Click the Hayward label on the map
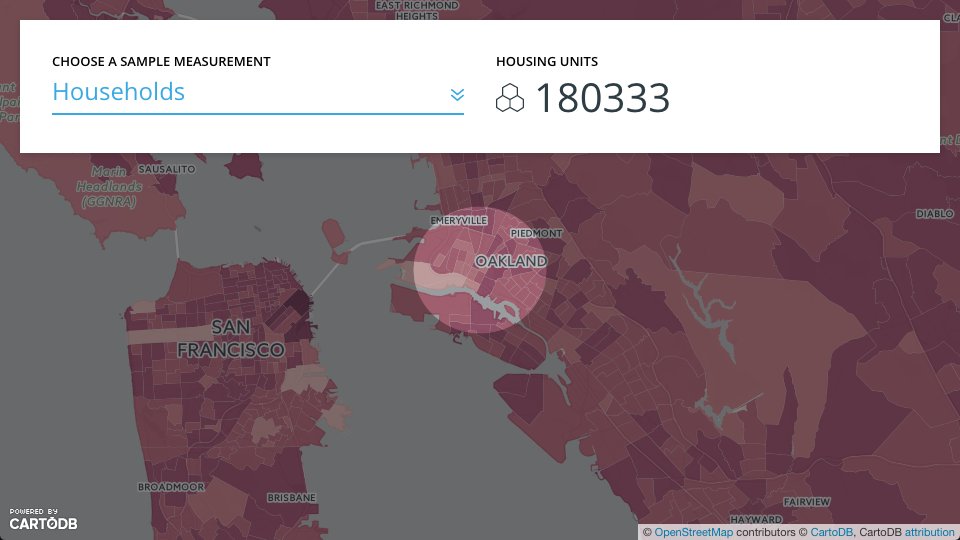 coord(756,520)
